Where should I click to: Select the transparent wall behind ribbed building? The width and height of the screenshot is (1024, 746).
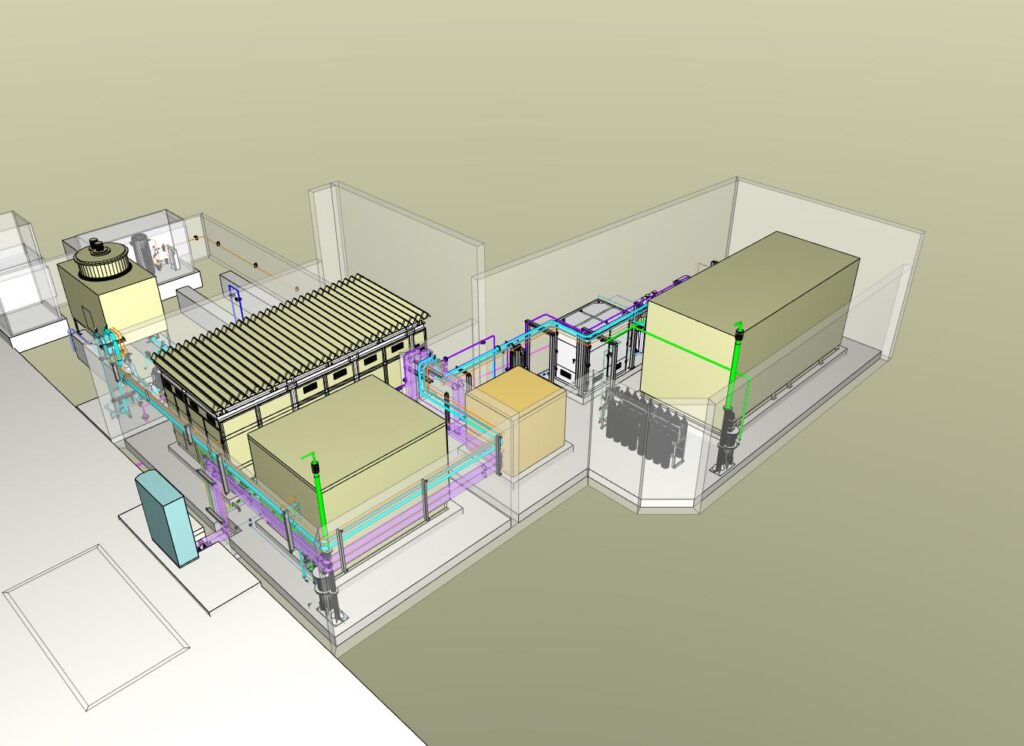(x=400, y=250)
